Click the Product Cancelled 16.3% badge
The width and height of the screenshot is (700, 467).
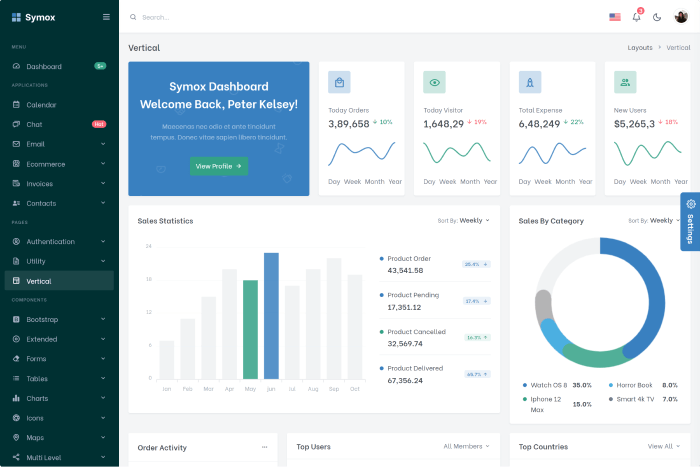pos(477,338)
